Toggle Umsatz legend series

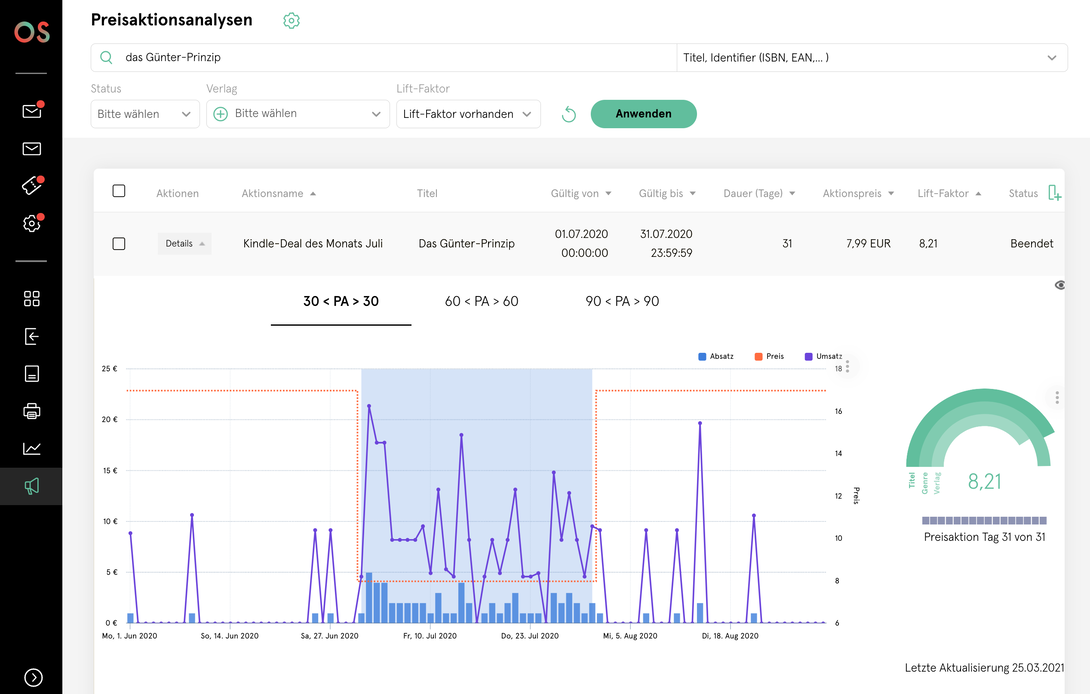tap(823, 356)
